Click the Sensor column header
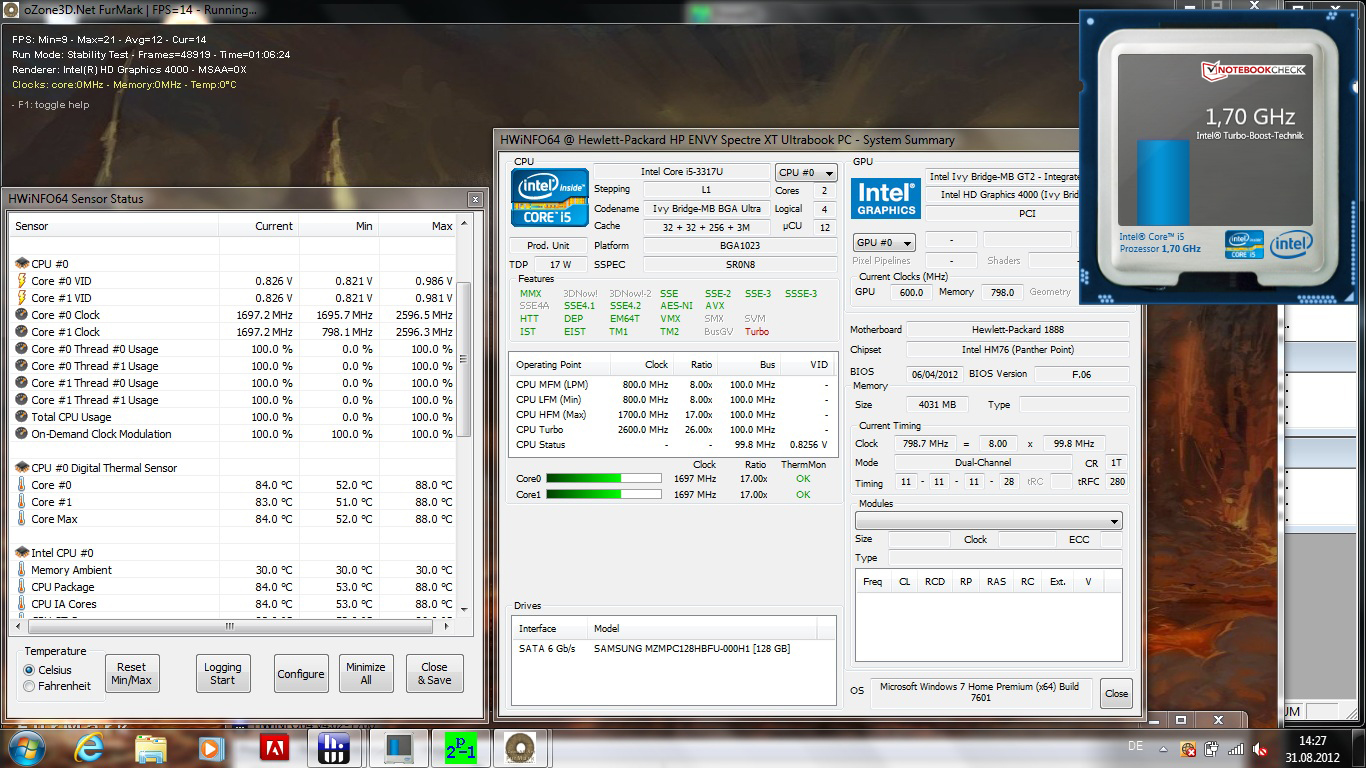Screen dimensions: 1366x768 [x=115, y=226]
